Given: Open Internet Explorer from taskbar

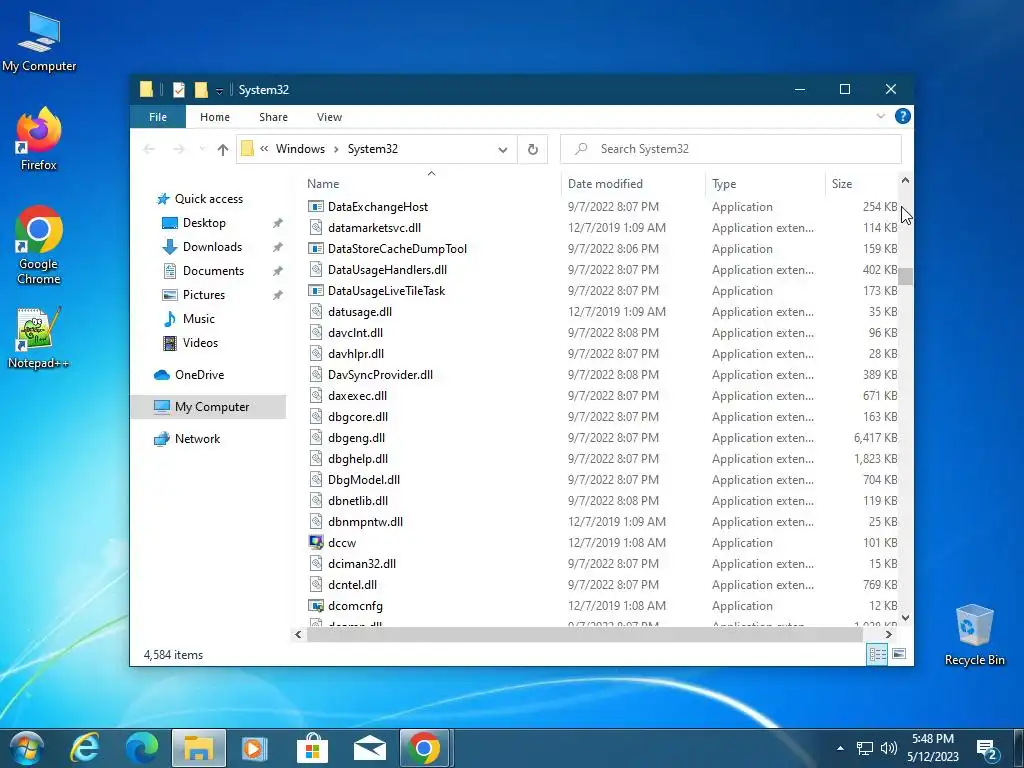Looking at the screenshot, I should pos(85,748).
